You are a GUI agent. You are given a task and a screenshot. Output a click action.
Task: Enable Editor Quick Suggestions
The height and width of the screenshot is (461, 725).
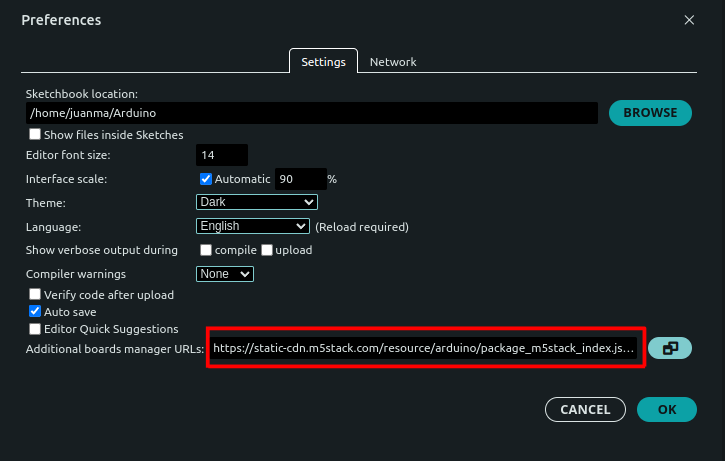pyautogui.click(x=35, y=329)
